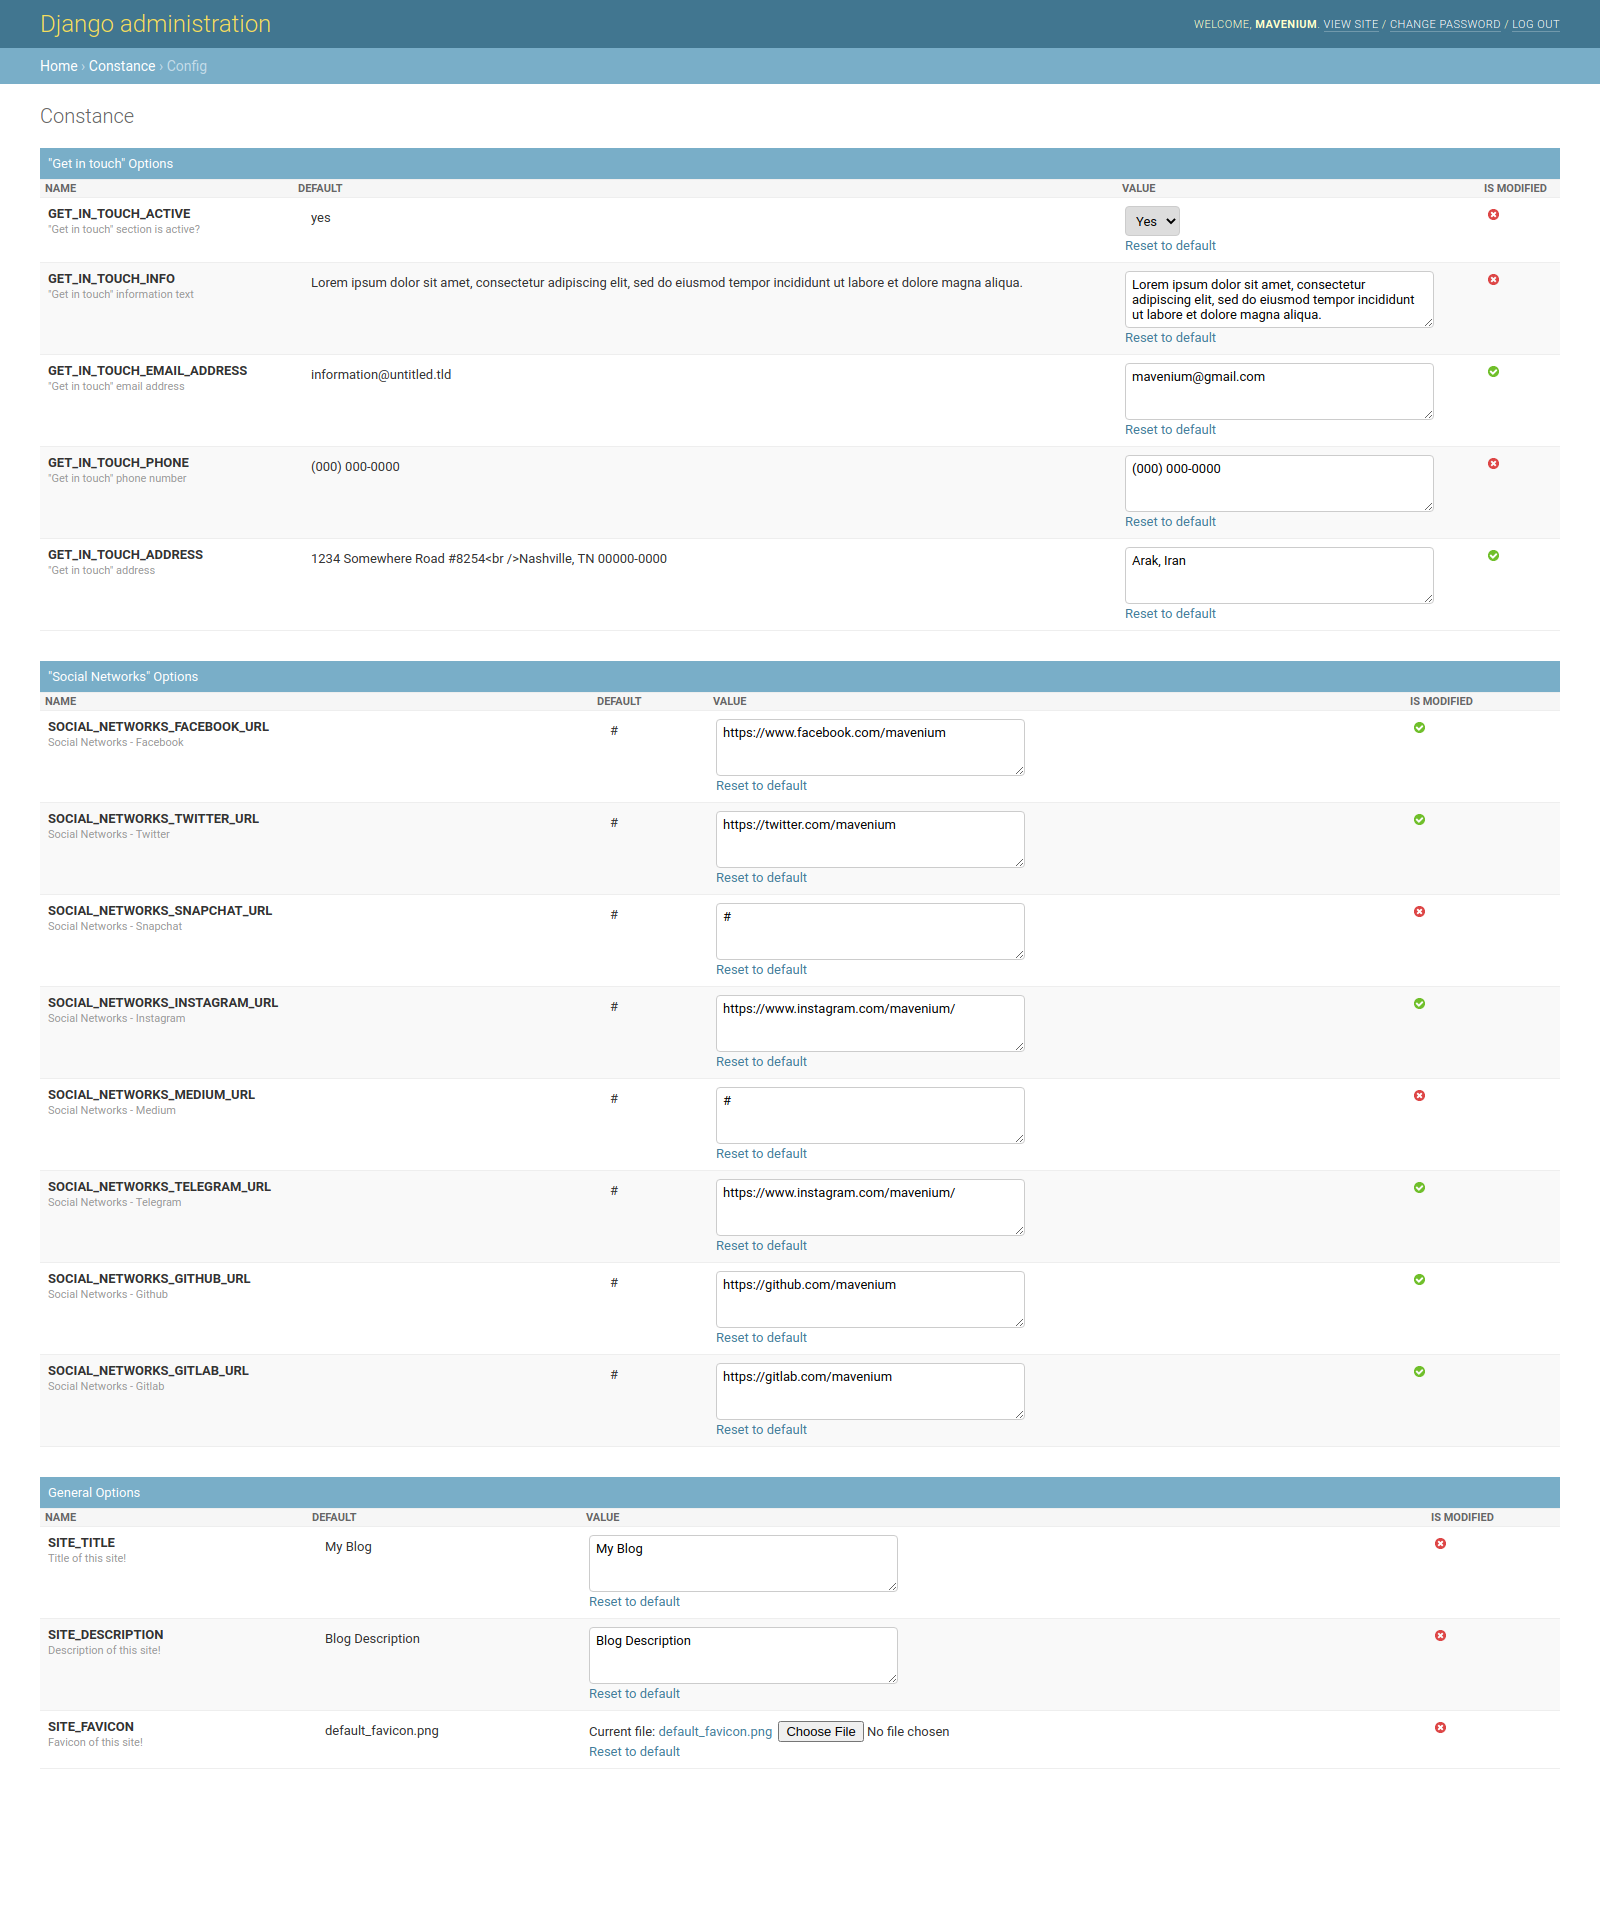Image resolution: width=1600 pixels, height=1930 pixels.
Task: Focus SITE_TITLE field containing My Blog
Action: (x=743, y=1563)
